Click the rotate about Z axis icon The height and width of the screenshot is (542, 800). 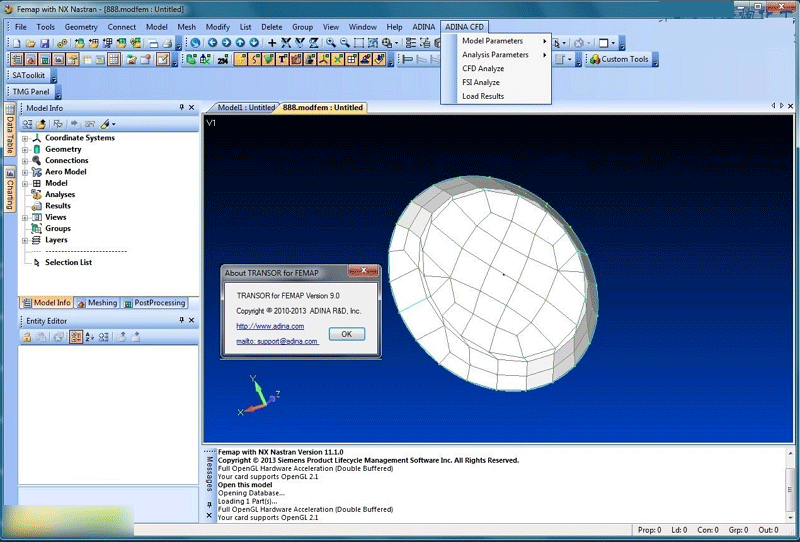[x=313, y=43]
